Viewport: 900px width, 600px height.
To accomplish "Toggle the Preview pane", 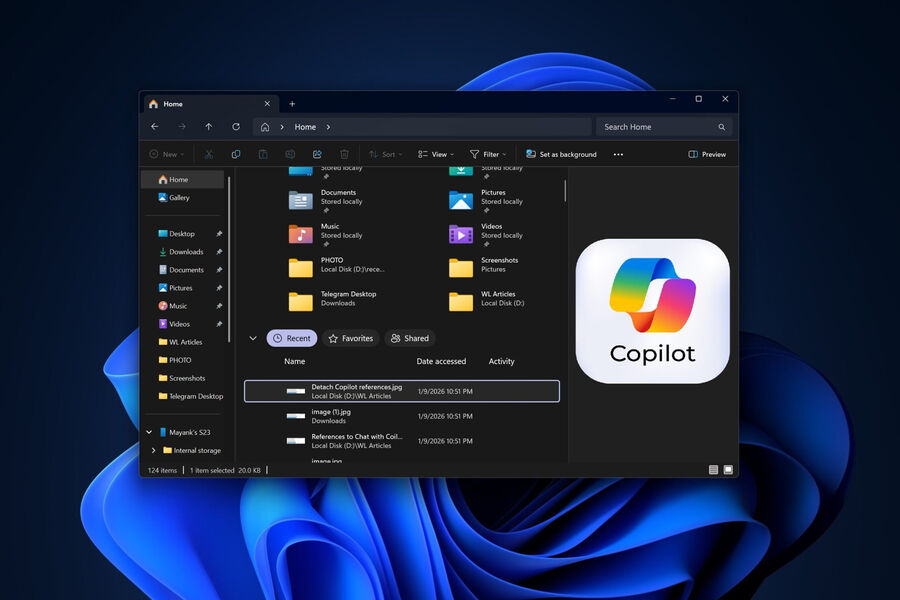I will coord(707,154).
